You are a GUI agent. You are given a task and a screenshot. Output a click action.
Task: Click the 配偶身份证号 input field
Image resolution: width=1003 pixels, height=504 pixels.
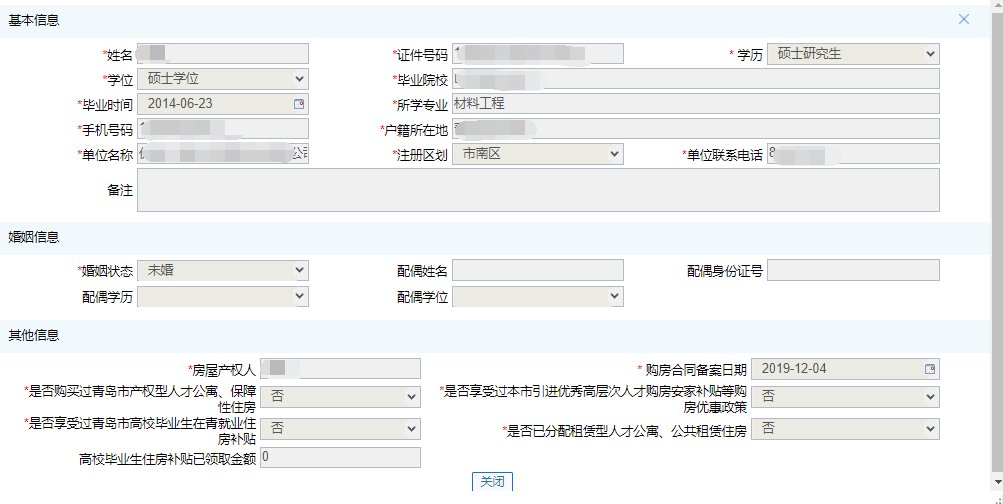(853, 271)
